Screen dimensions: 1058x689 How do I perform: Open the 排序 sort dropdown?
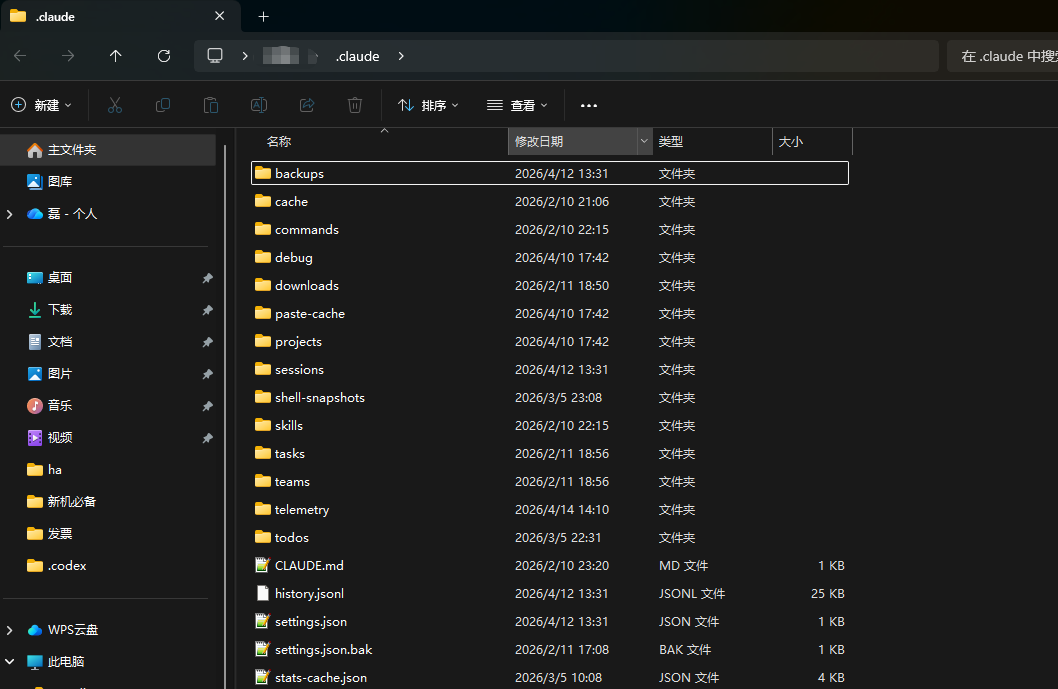pyautogui.click(x=428, y=105)
